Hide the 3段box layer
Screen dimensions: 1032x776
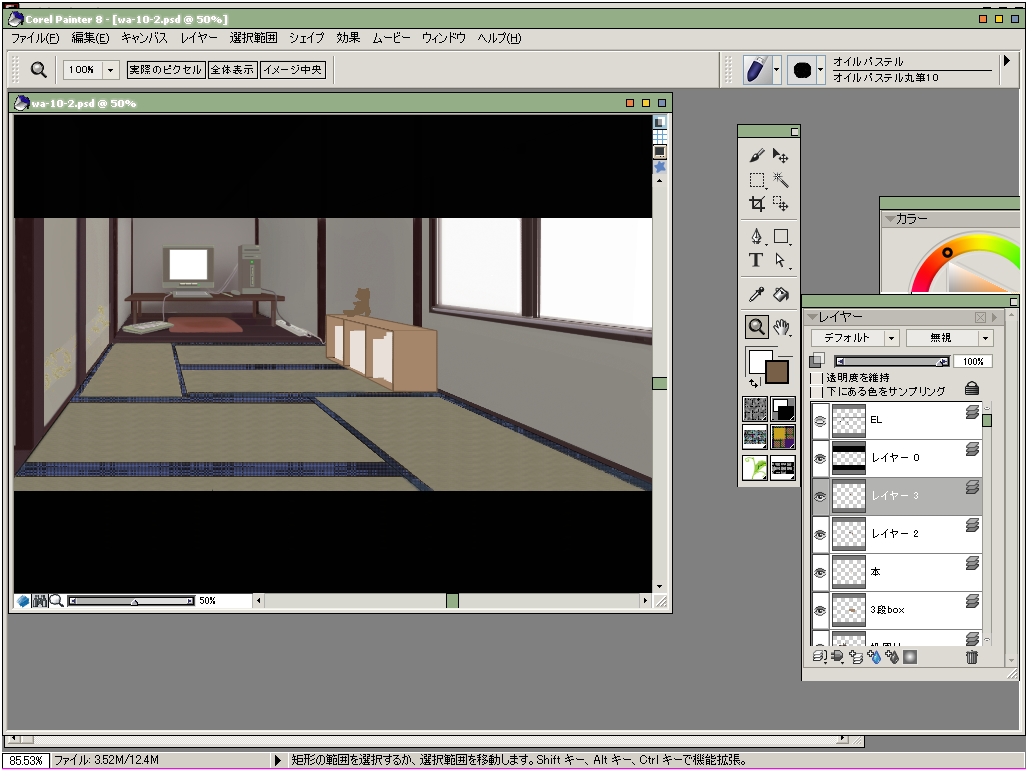820,611
